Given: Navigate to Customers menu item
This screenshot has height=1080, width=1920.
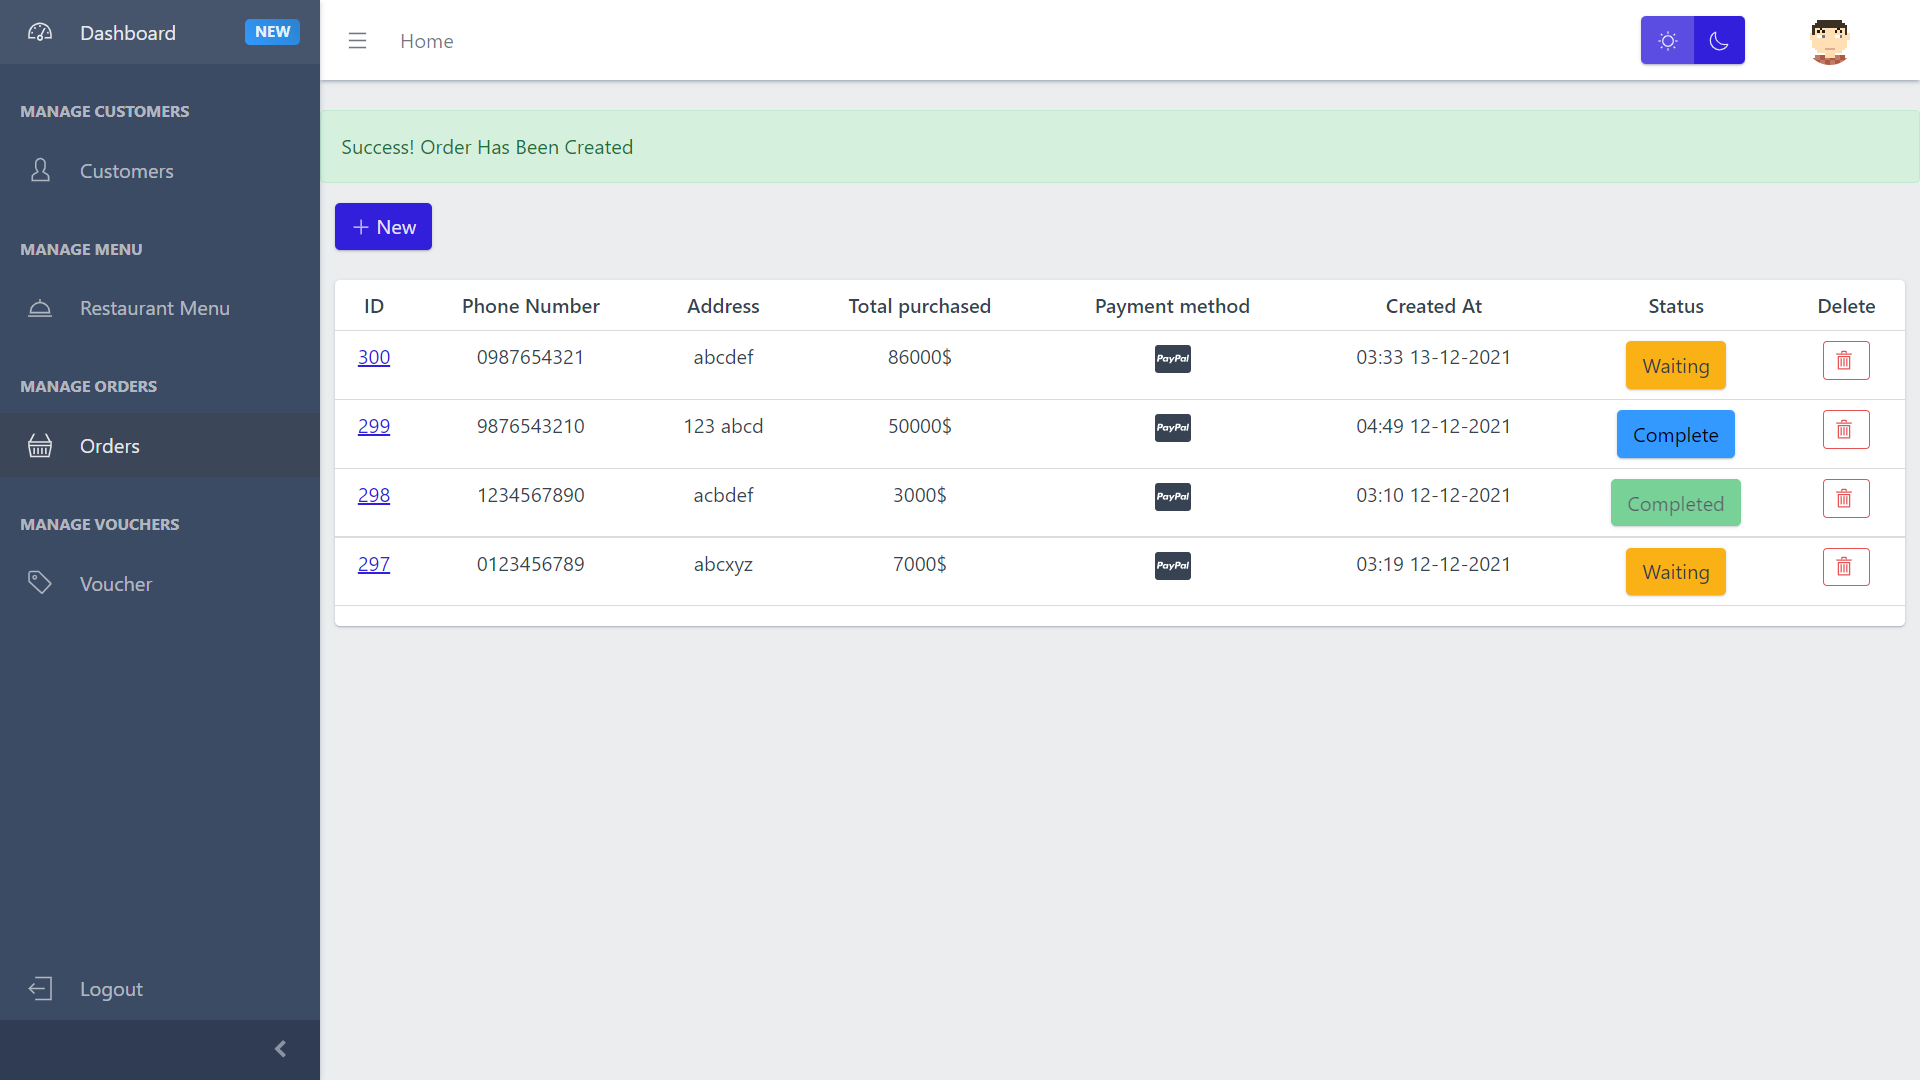Looking at the screenshot, I should click(x=127, y=170).
